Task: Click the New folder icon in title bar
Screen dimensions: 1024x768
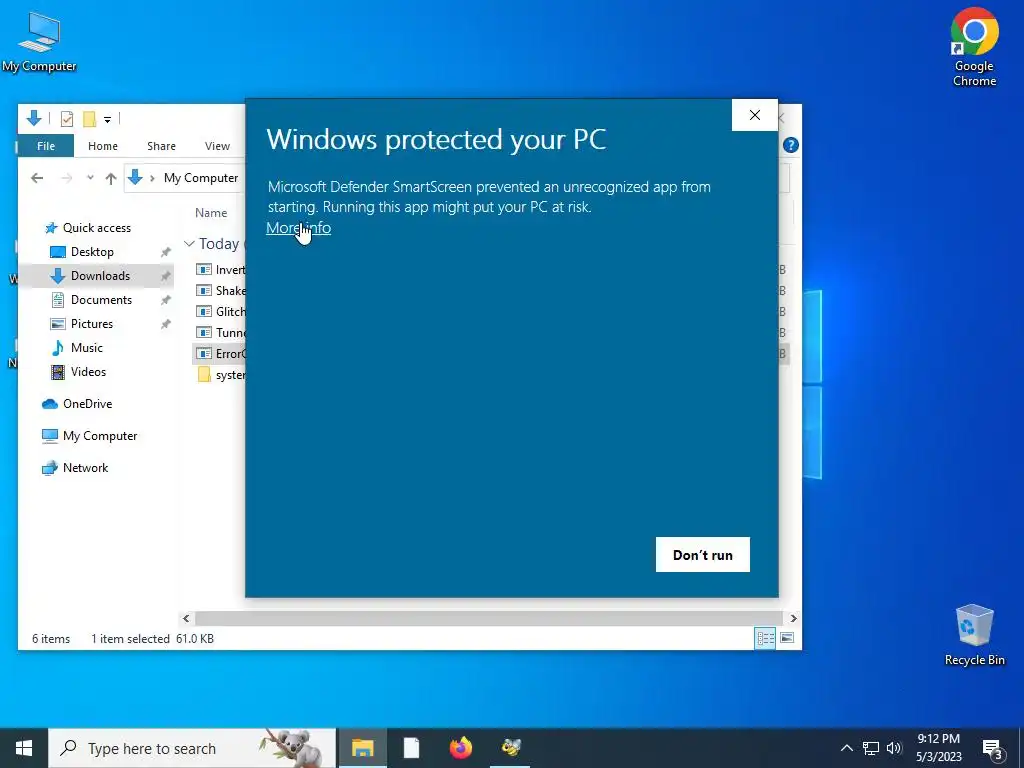Action: [x=89, y=119]
